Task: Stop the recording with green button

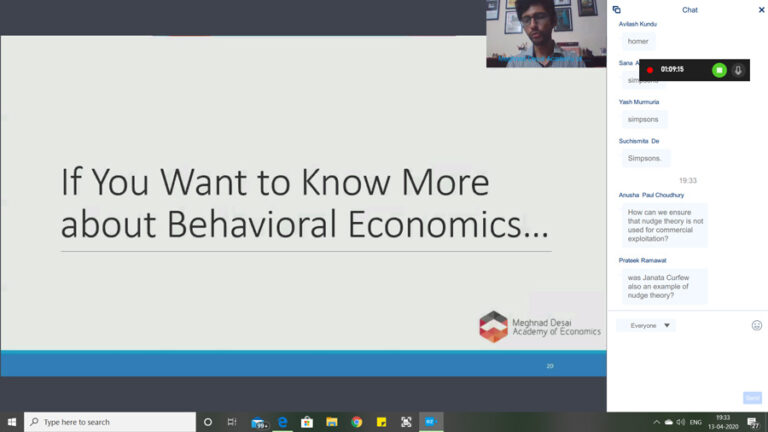Action: [719, 70]
